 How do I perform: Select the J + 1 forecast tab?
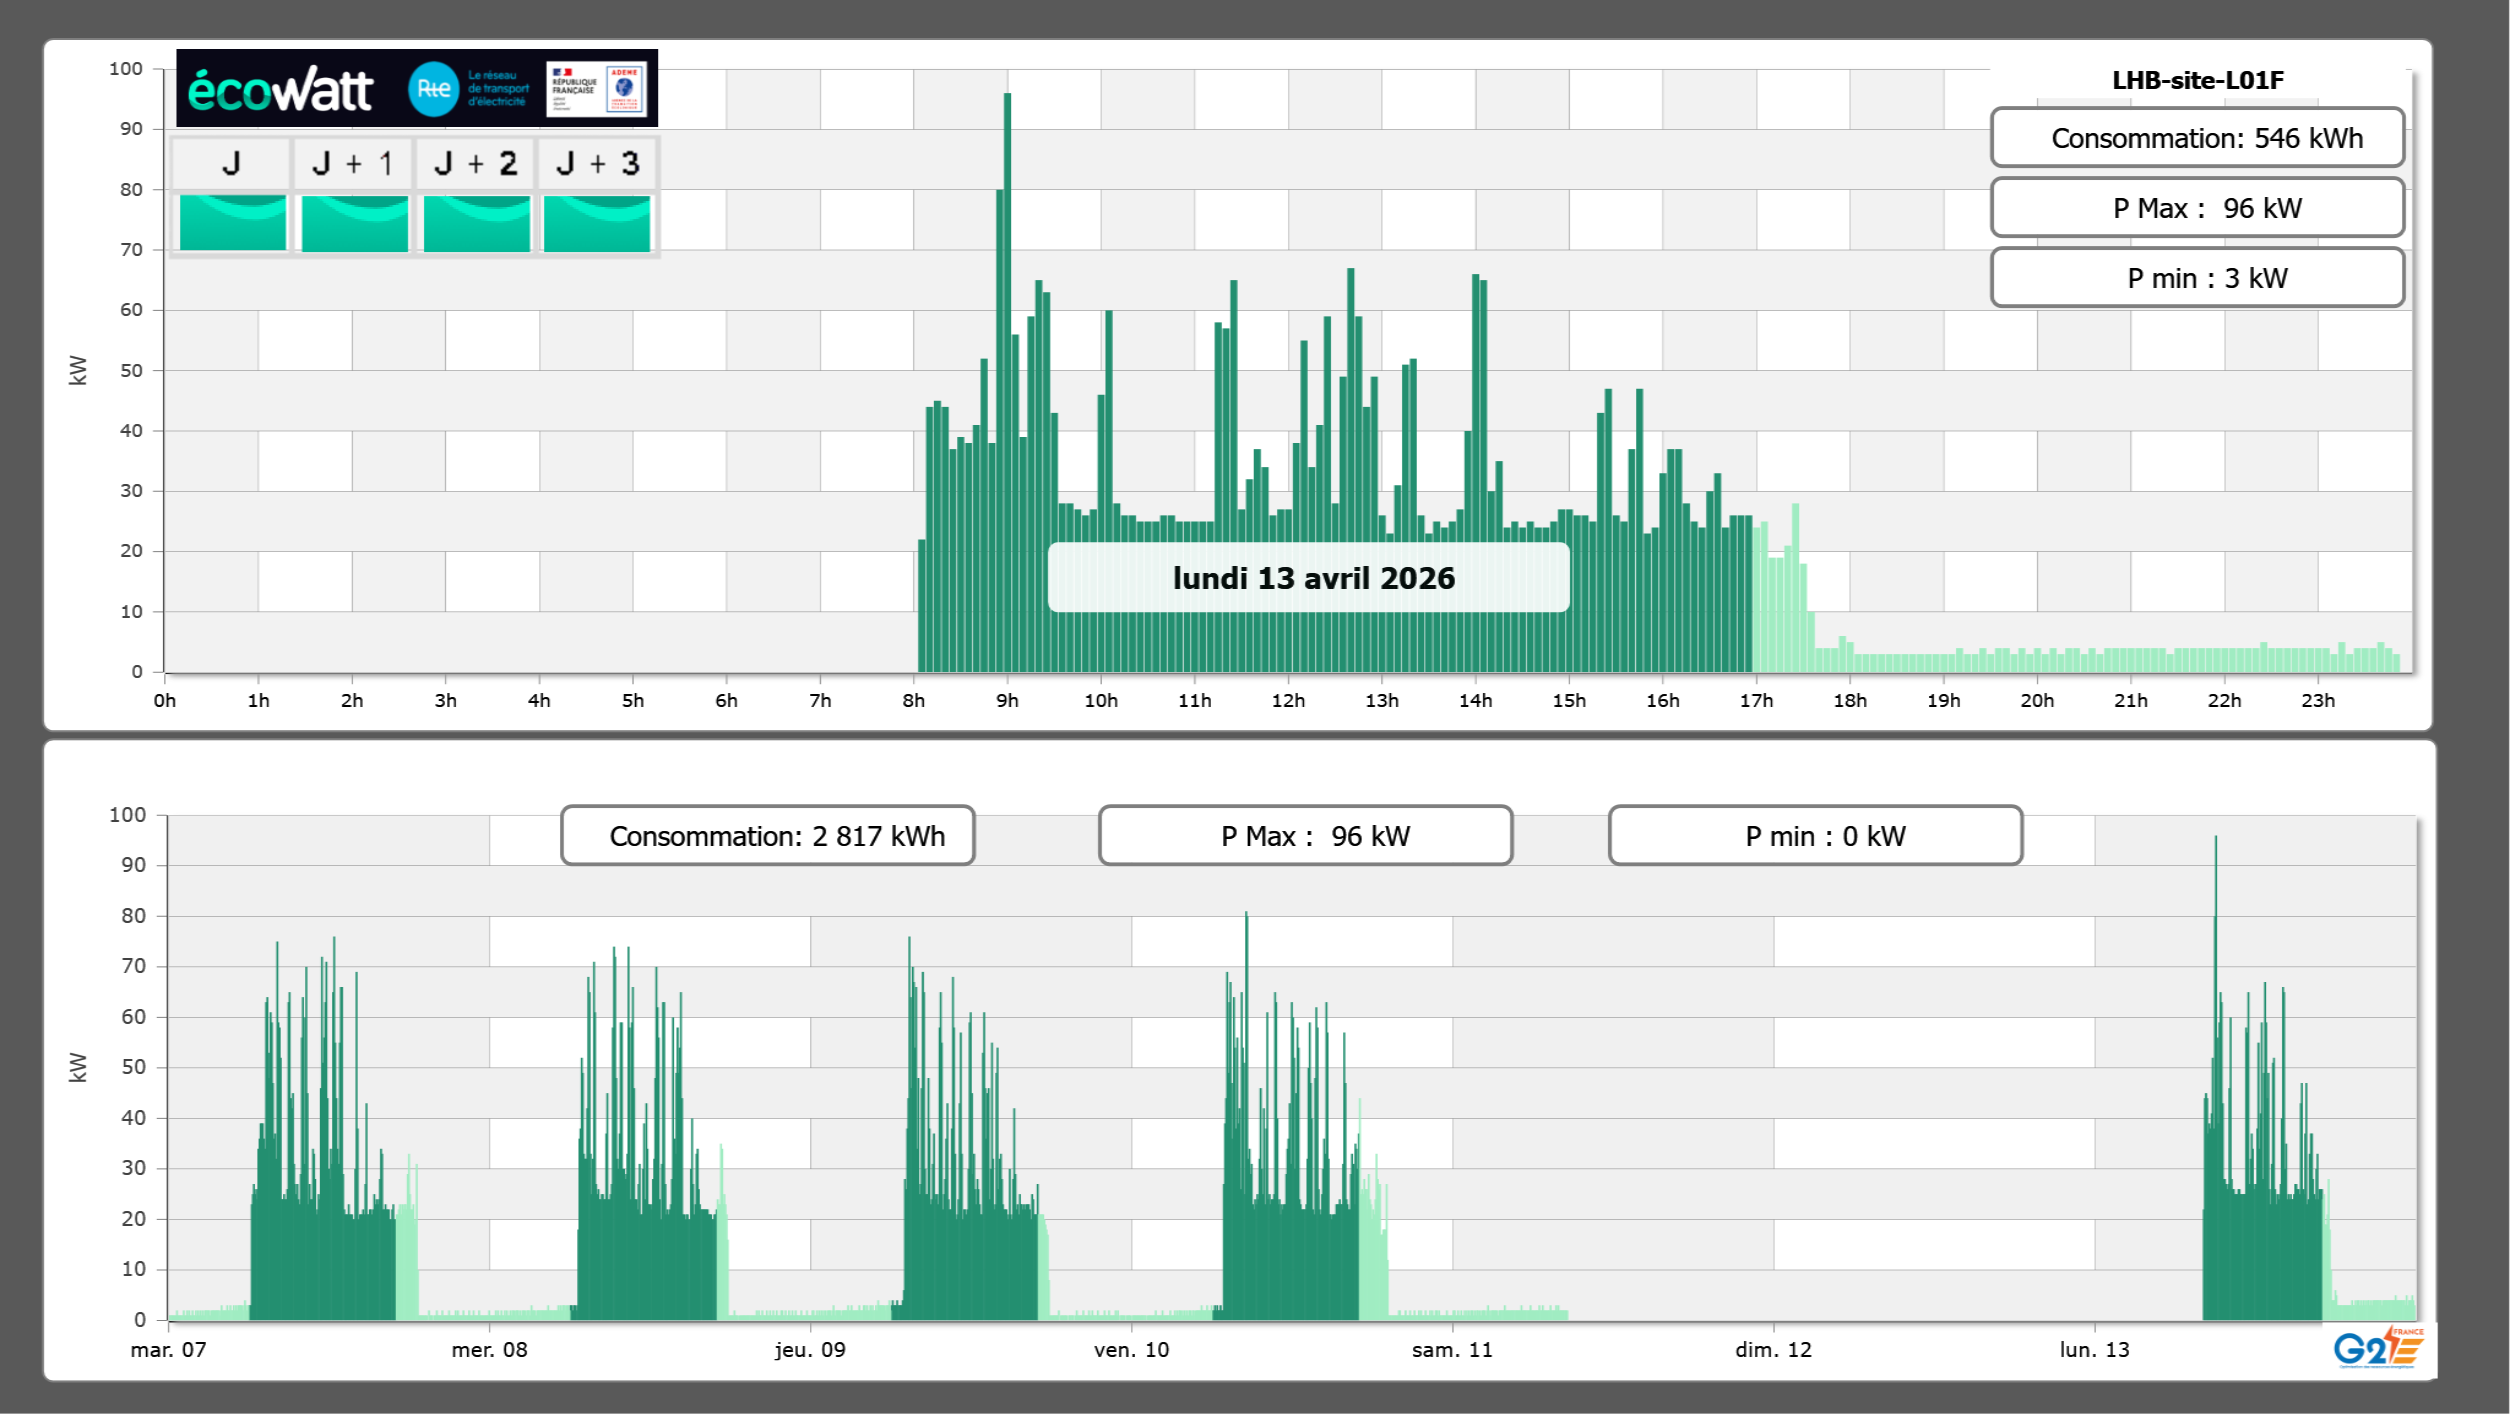tap(353, 164)
